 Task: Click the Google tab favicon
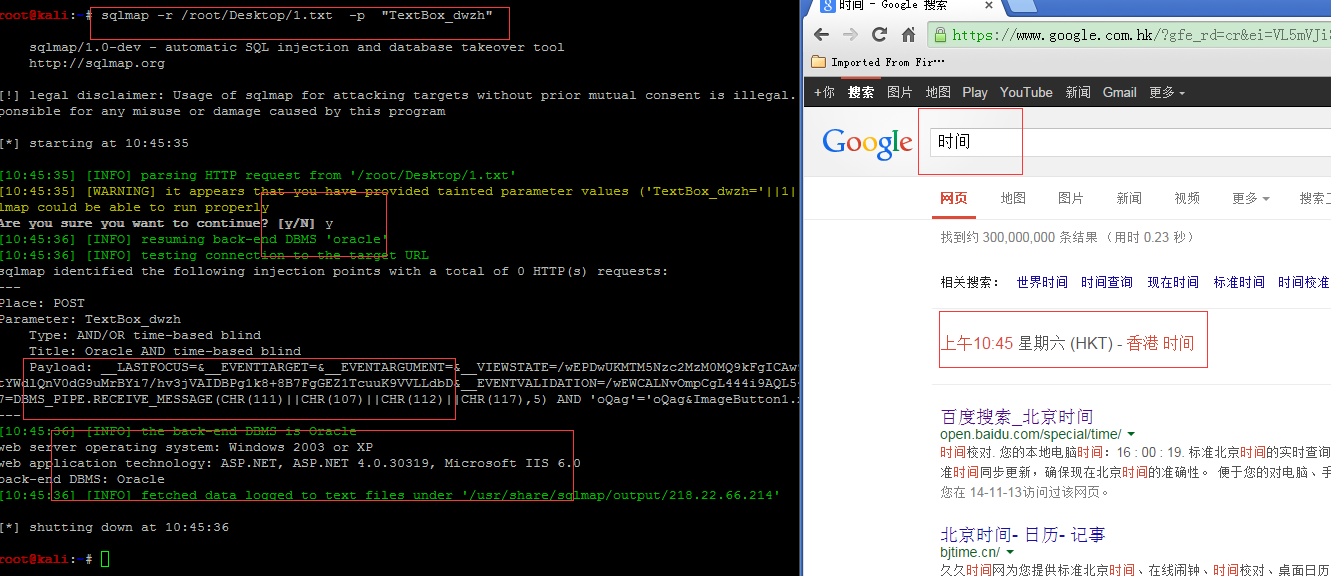(827, 5)
